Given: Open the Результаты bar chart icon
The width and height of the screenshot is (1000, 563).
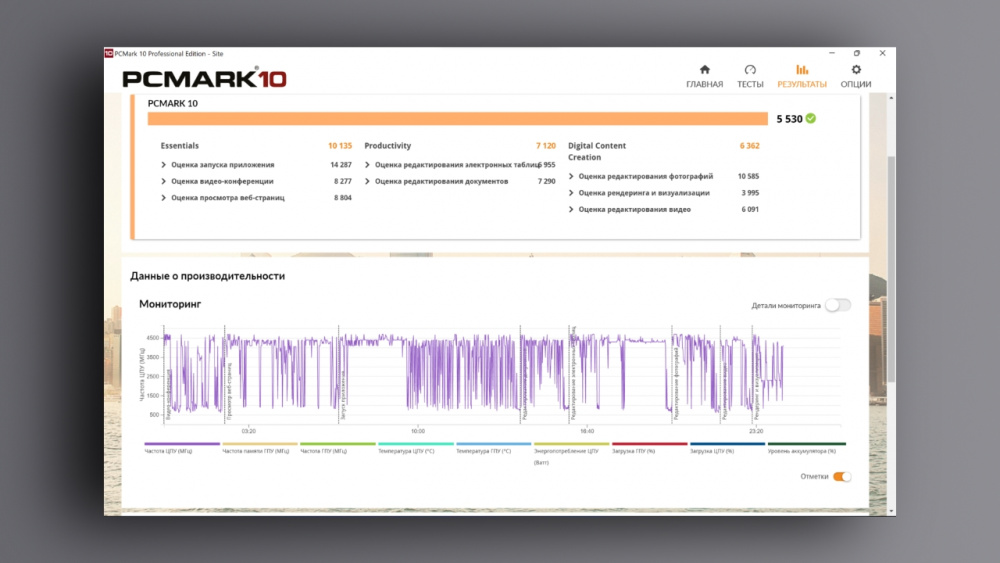Looking at the screenshot, I should [x=802, y=69].
